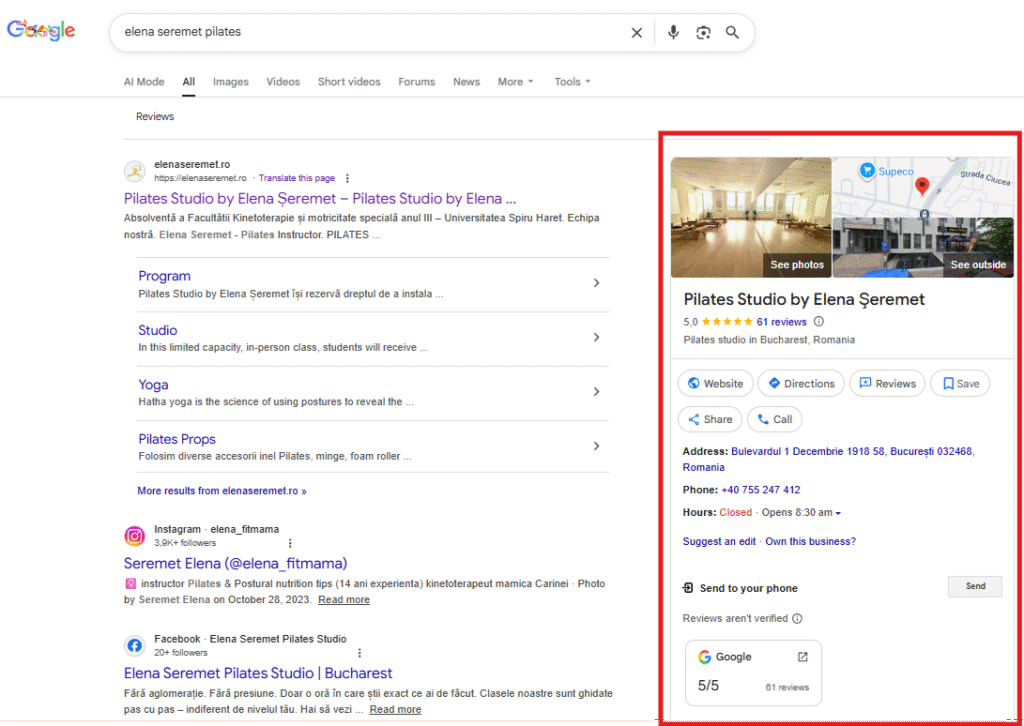This screenshot has width=1024, height=726.
Task: Open the Tools dropdown
Action: [x=572, y=82]
